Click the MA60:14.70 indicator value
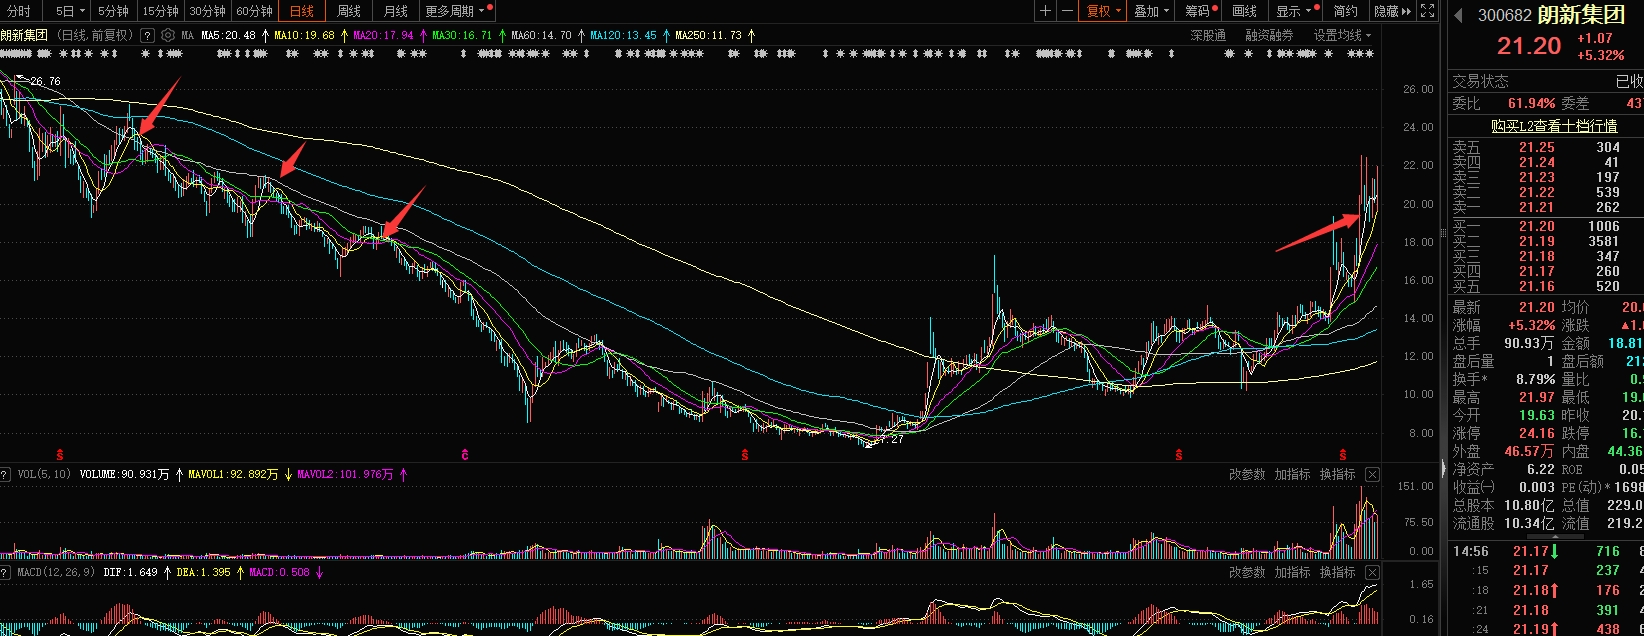This screenshot has width=1644, height=636. tap(541, 35)
